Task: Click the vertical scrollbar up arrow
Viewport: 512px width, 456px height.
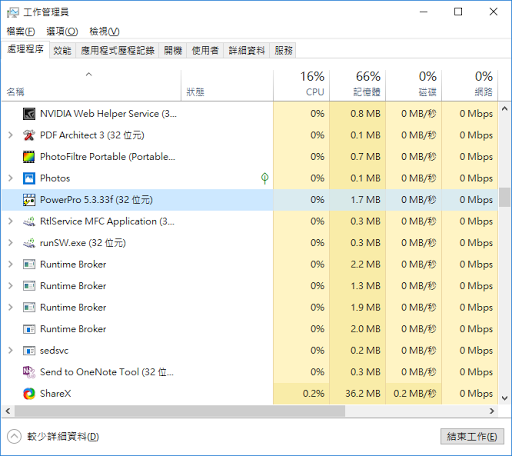Action: 505,109
